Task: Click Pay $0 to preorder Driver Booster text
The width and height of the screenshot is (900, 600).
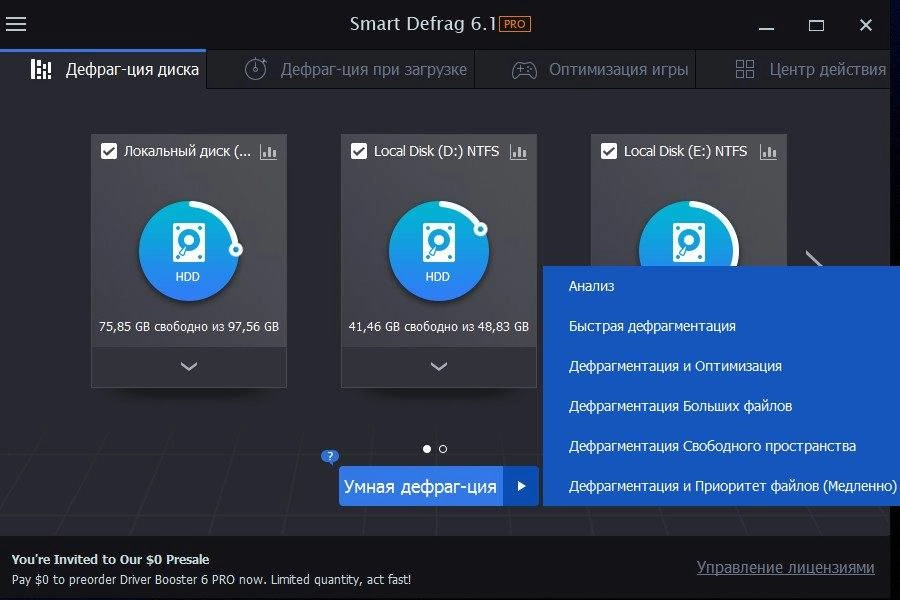Action: coord(211,579)
